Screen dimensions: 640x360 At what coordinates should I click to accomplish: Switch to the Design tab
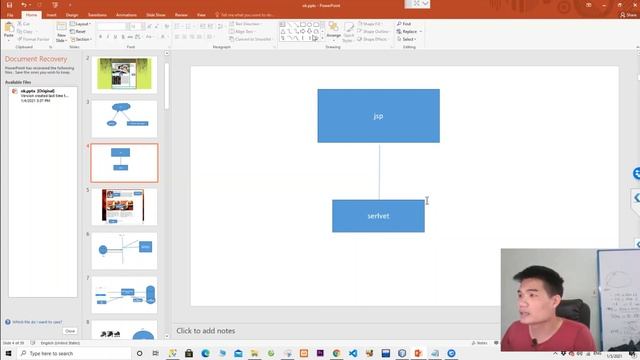tap(72, 15)
